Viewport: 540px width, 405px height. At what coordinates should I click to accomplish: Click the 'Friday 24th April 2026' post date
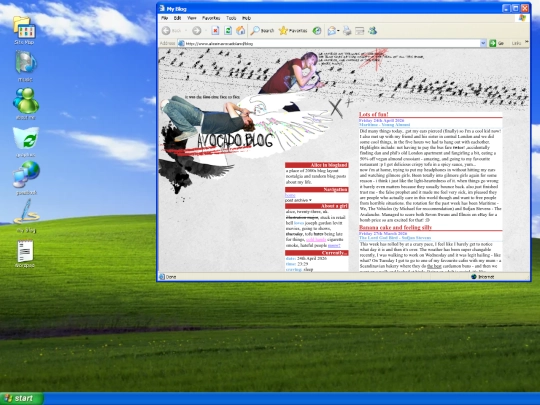click(x=381, y=121)
